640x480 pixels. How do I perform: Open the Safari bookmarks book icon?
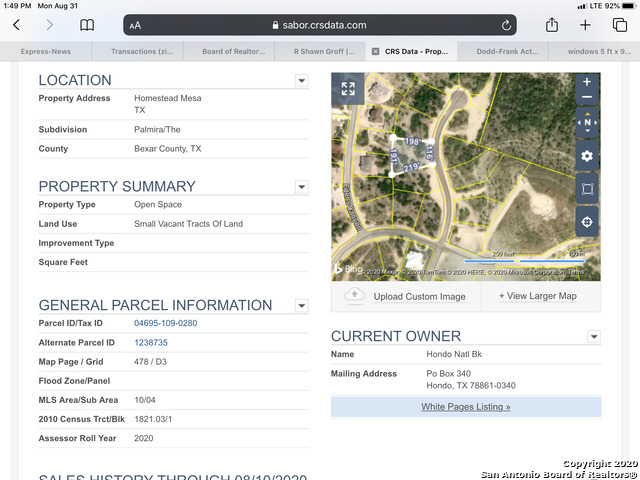(x=87, y=25)
